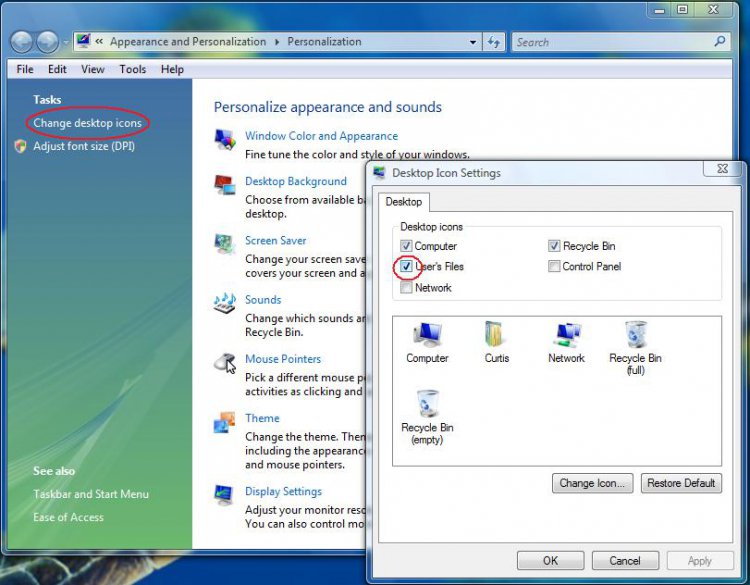Click the Sounds musical notes icon

(x=225, y=304)
